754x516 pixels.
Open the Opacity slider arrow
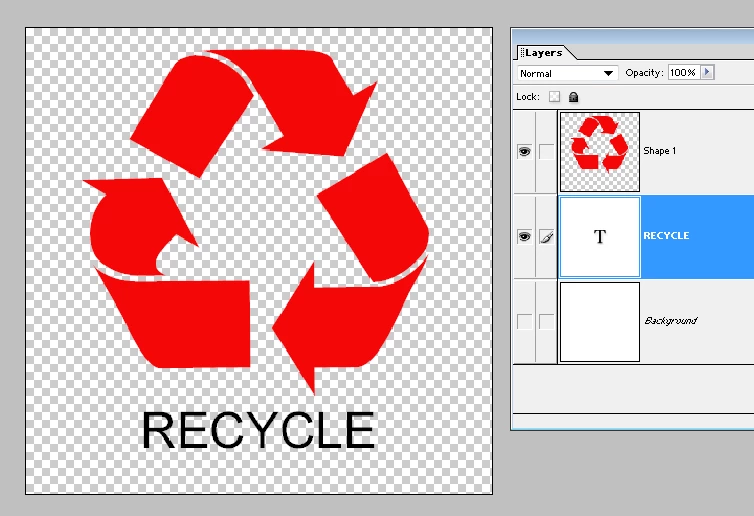point(707,73)
